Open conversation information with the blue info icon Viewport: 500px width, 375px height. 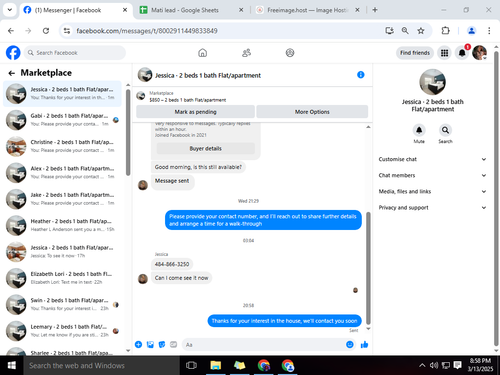pyautogui.click(x=361, y=75)
